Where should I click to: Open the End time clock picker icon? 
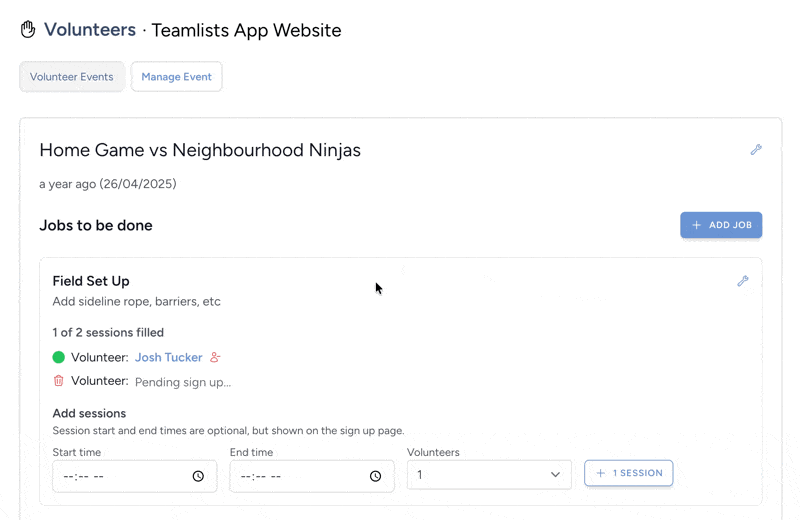click(376, 476)
